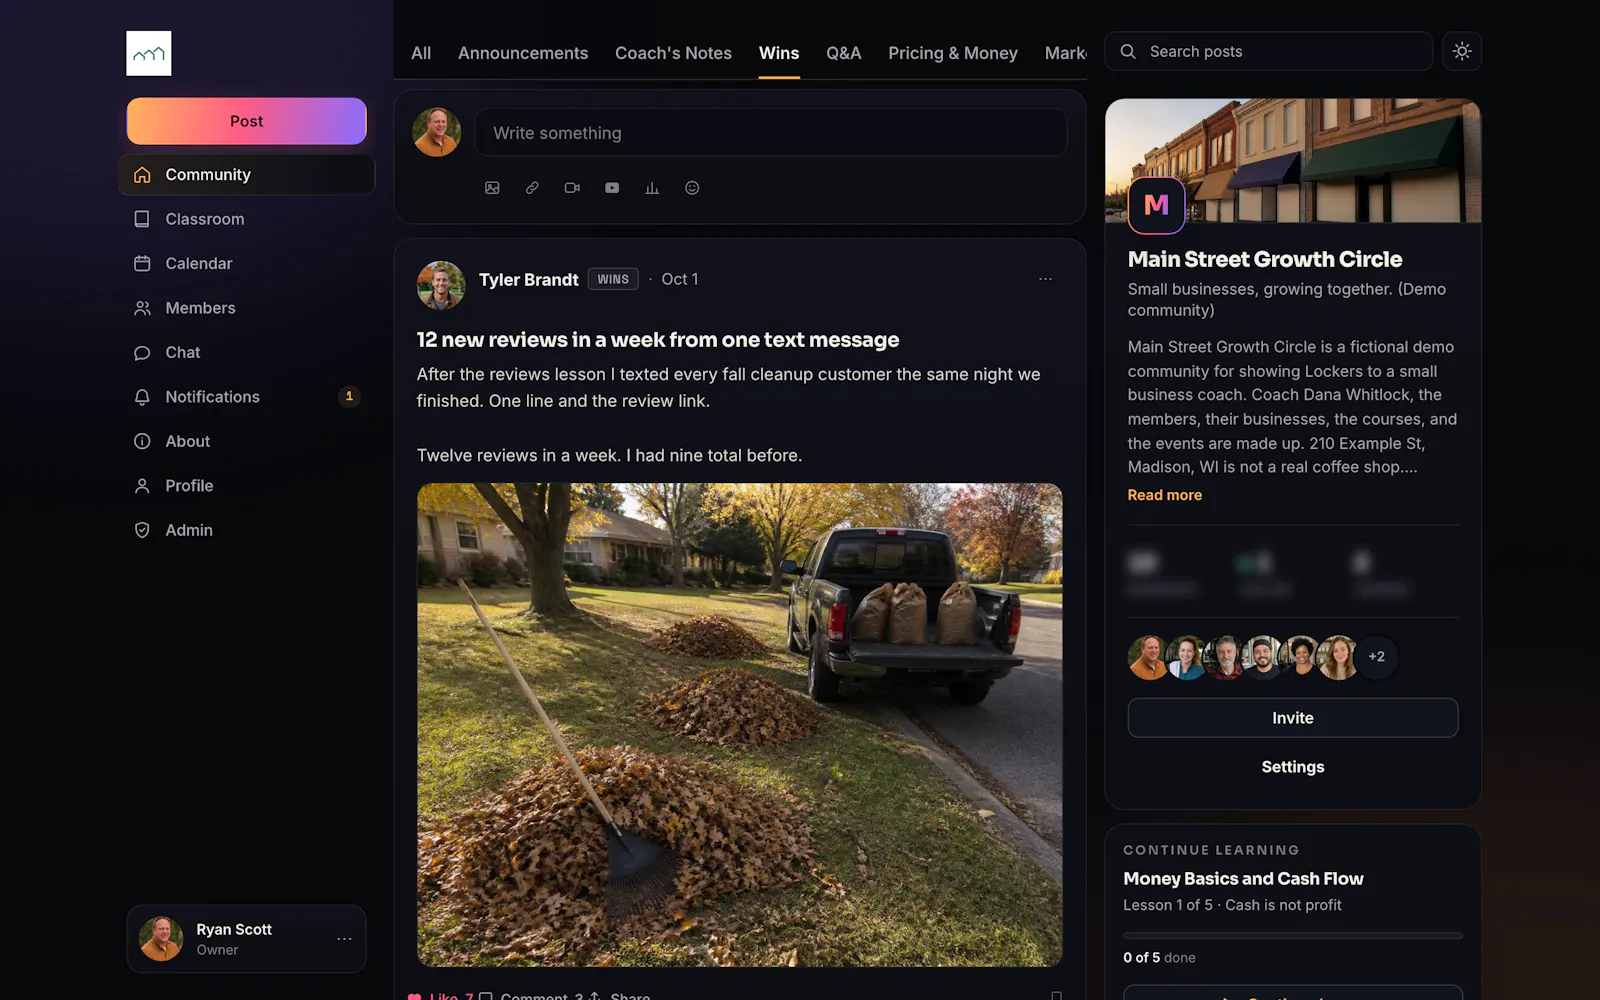This screenshot has width=1600, height=1000.
Task: Open the fall leaves post photo
Action: (740, 725)
